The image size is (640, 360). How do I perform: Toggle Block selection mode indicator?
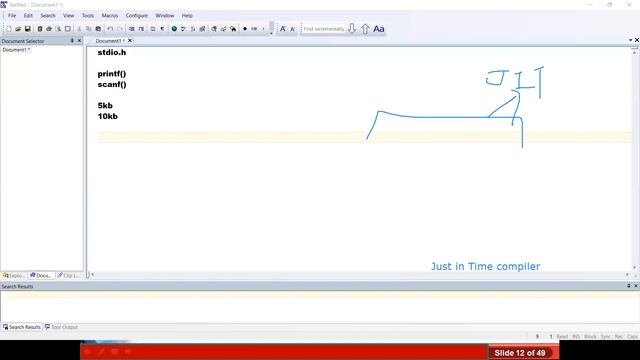point(590,336)
